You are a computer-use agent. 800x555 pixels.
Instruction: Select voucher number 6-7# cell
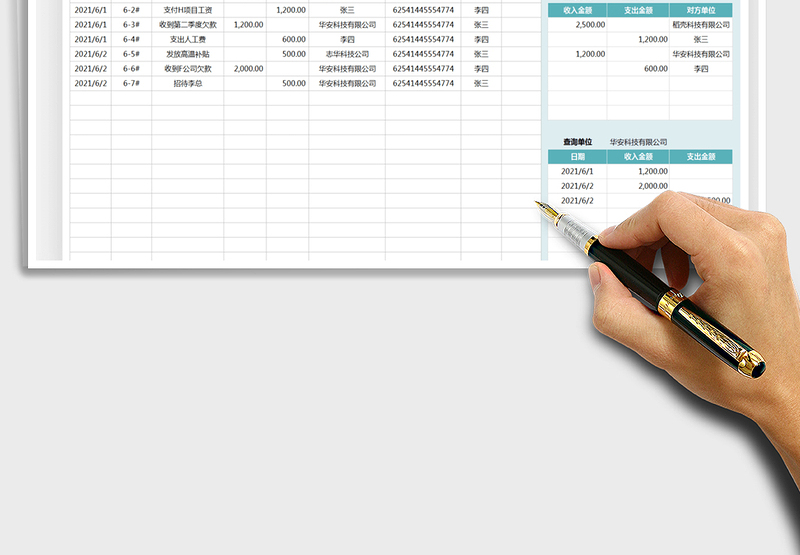point(131,84)
